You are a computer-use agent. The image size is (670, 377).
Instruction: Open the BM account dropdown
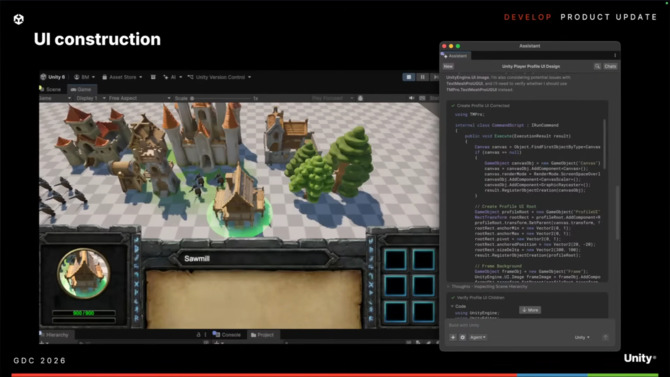84,77
